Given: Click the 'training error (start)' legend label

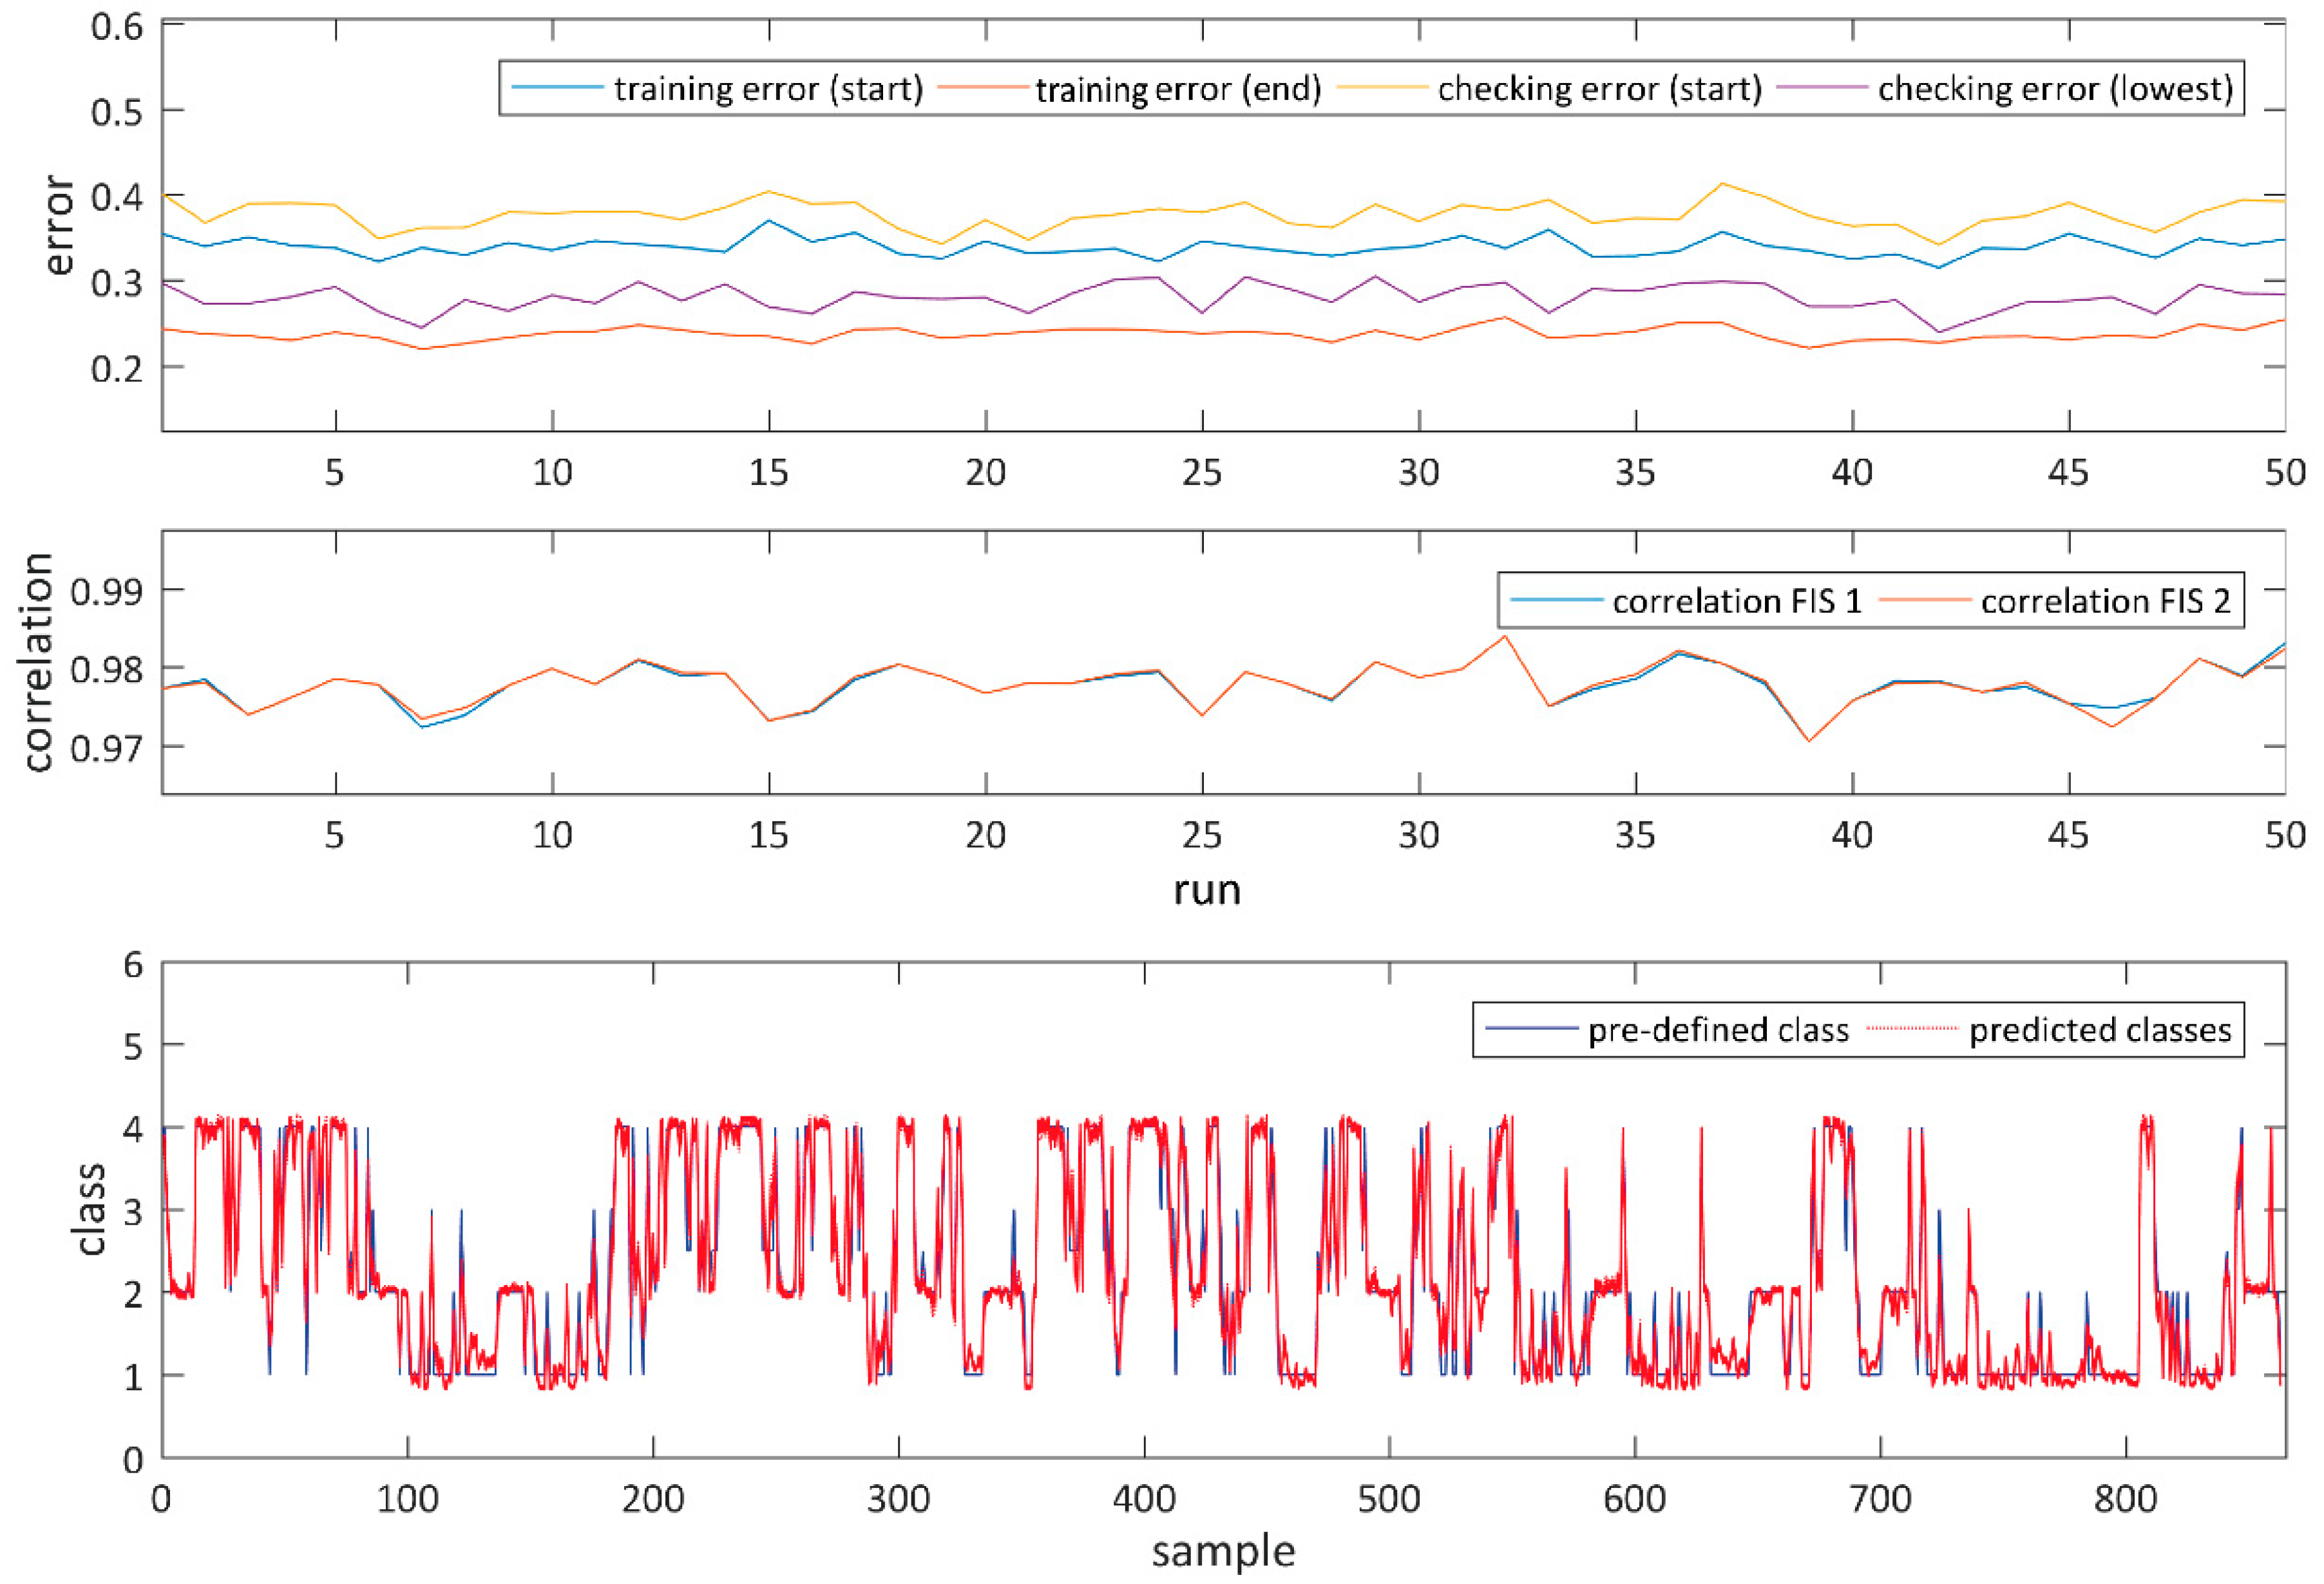Looking at the screenshot, I should coord(768,89).
